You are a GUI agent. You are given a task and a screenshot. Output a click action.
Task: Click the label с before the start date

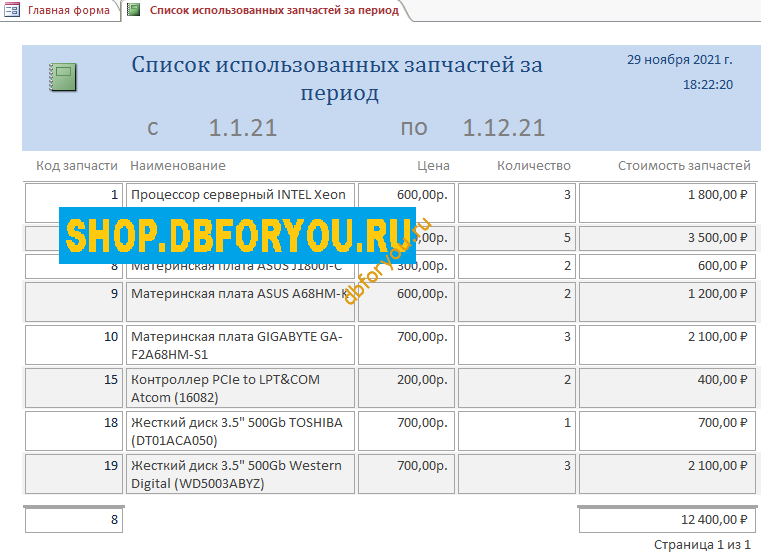[152, 128]
